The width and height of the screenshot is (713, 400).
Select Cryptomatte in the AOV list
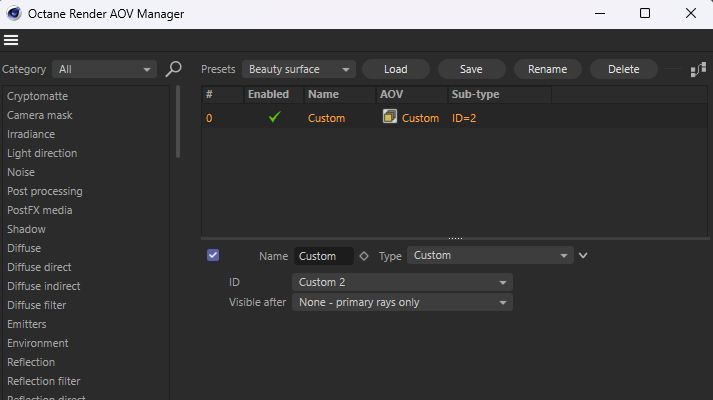tap(38, 96)
